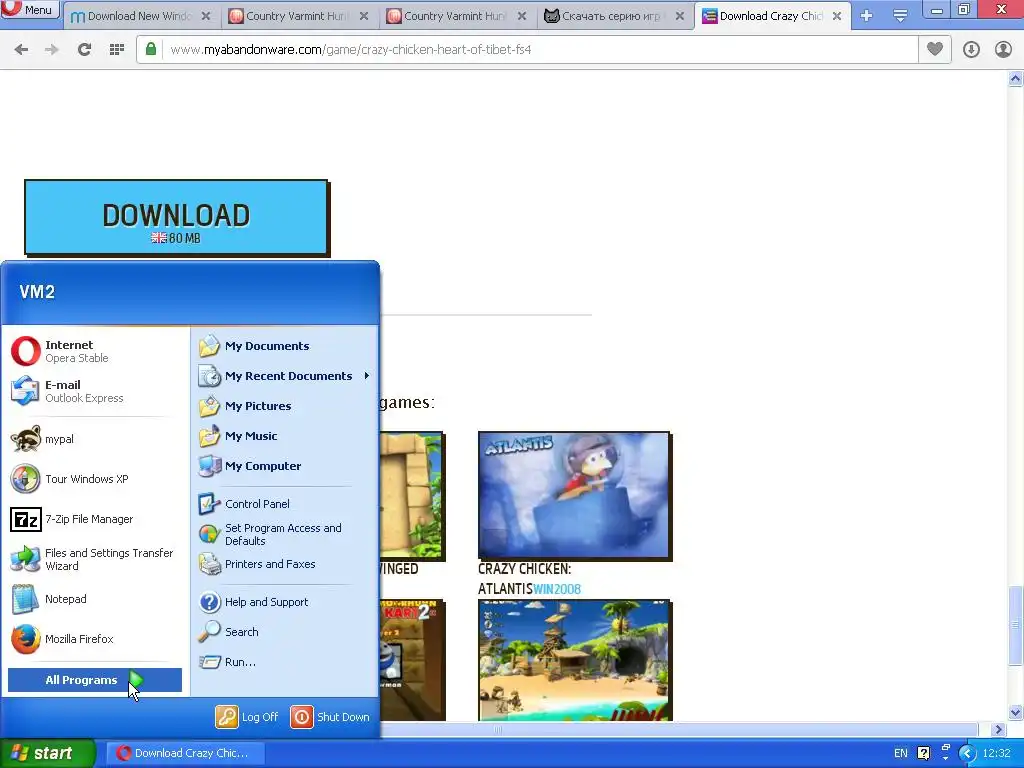Switch to the Download New Windows tab

140,16
